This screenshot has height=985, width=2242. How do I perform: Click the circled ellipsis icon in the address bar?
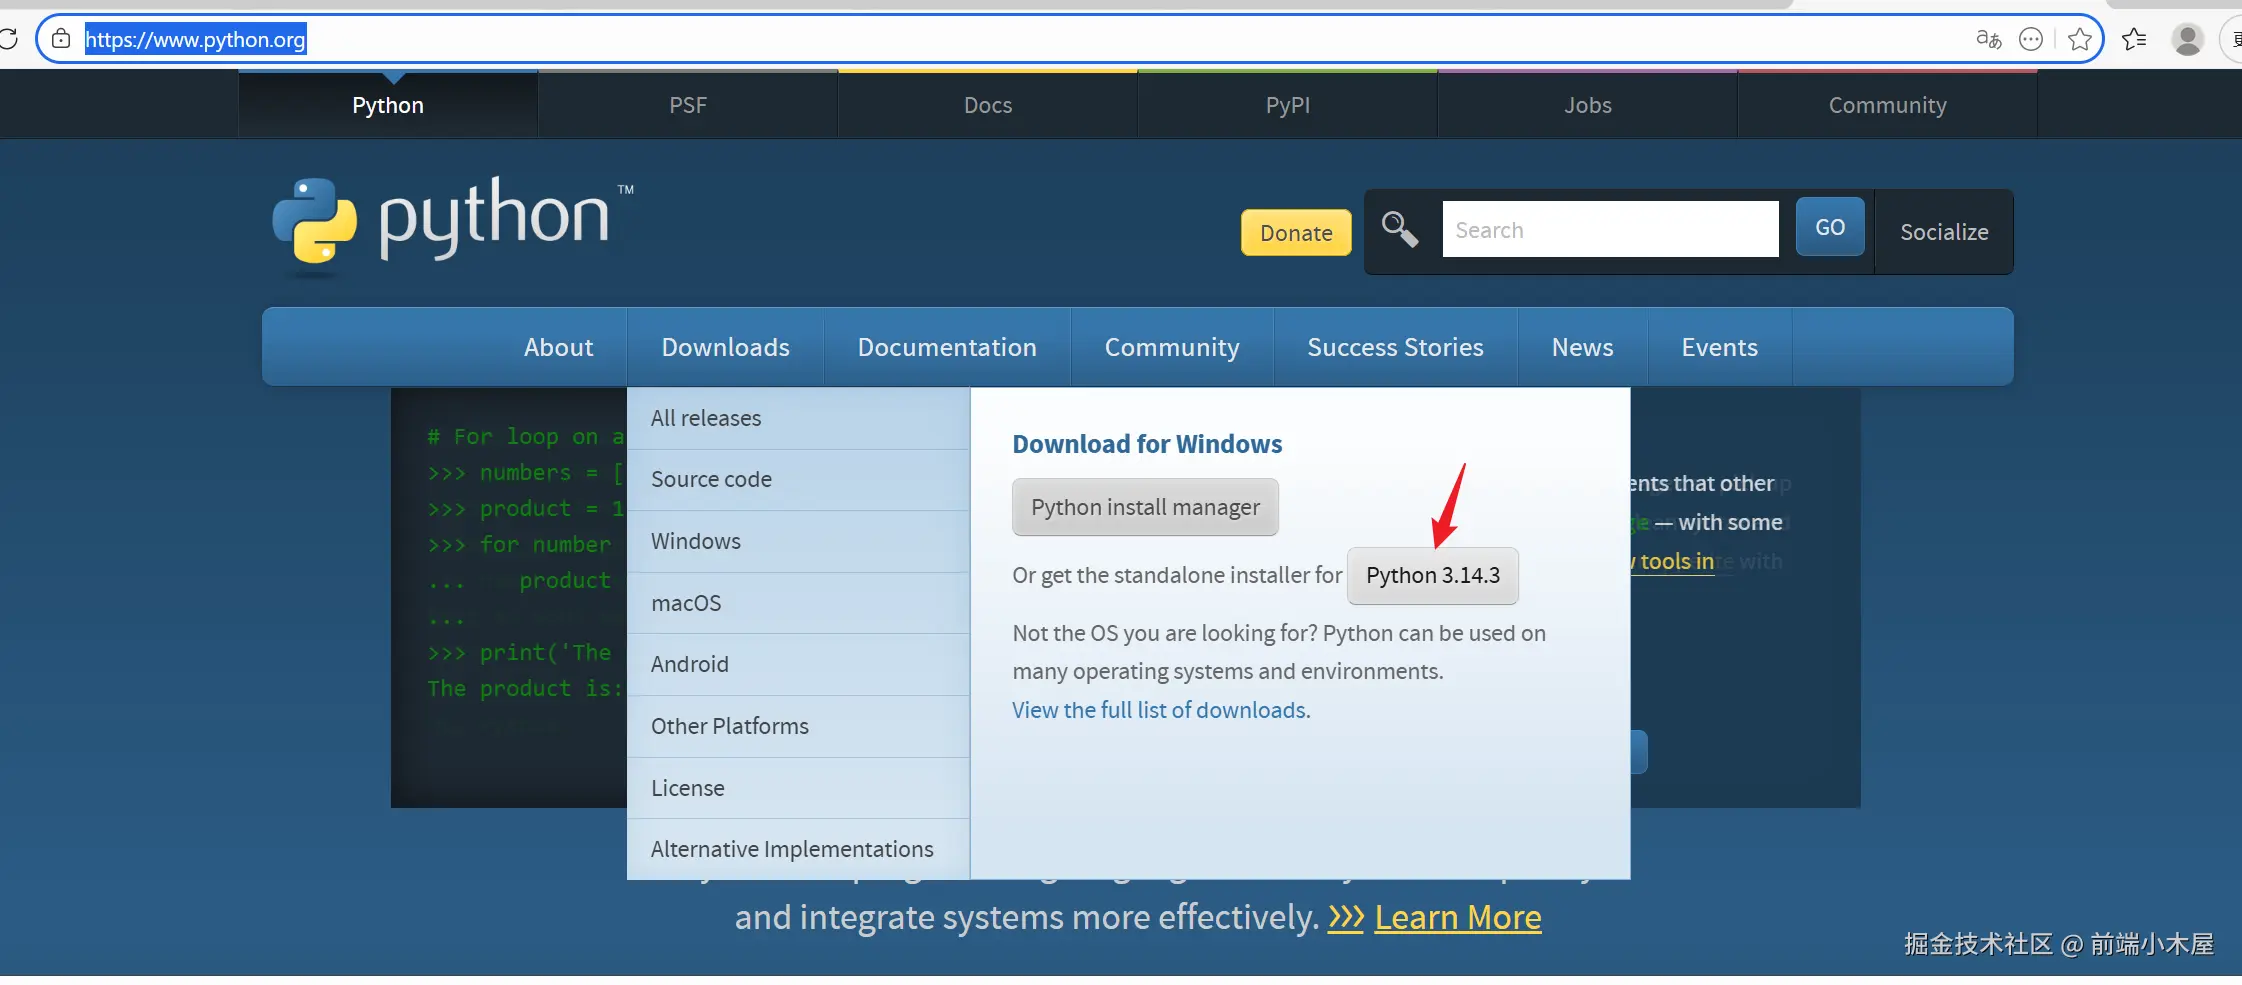click(2031, 39)
